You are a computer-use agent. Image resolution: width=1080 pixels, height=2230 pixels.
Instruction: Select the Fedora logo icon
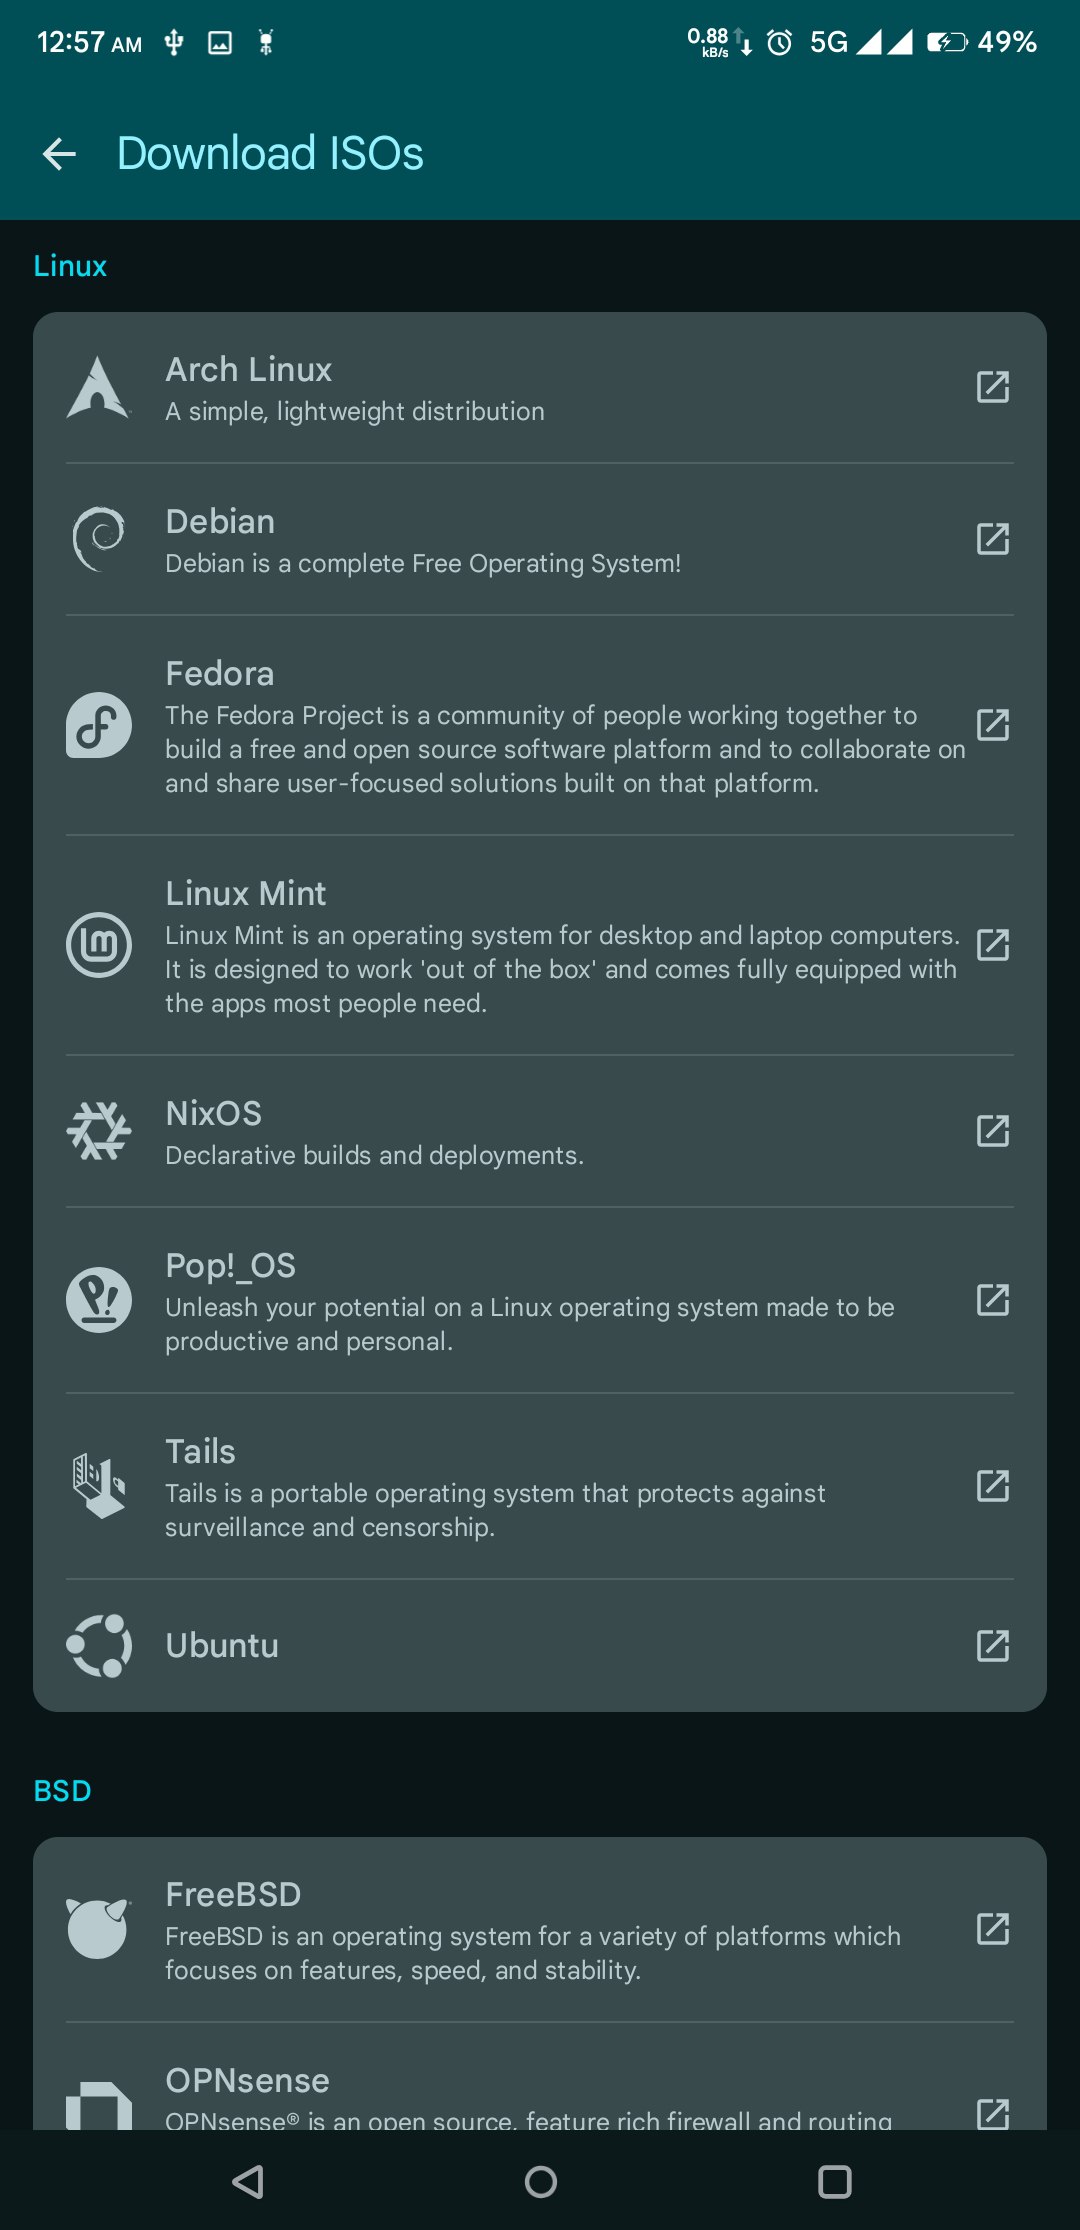pyautogui.click(x=98, y=727)
